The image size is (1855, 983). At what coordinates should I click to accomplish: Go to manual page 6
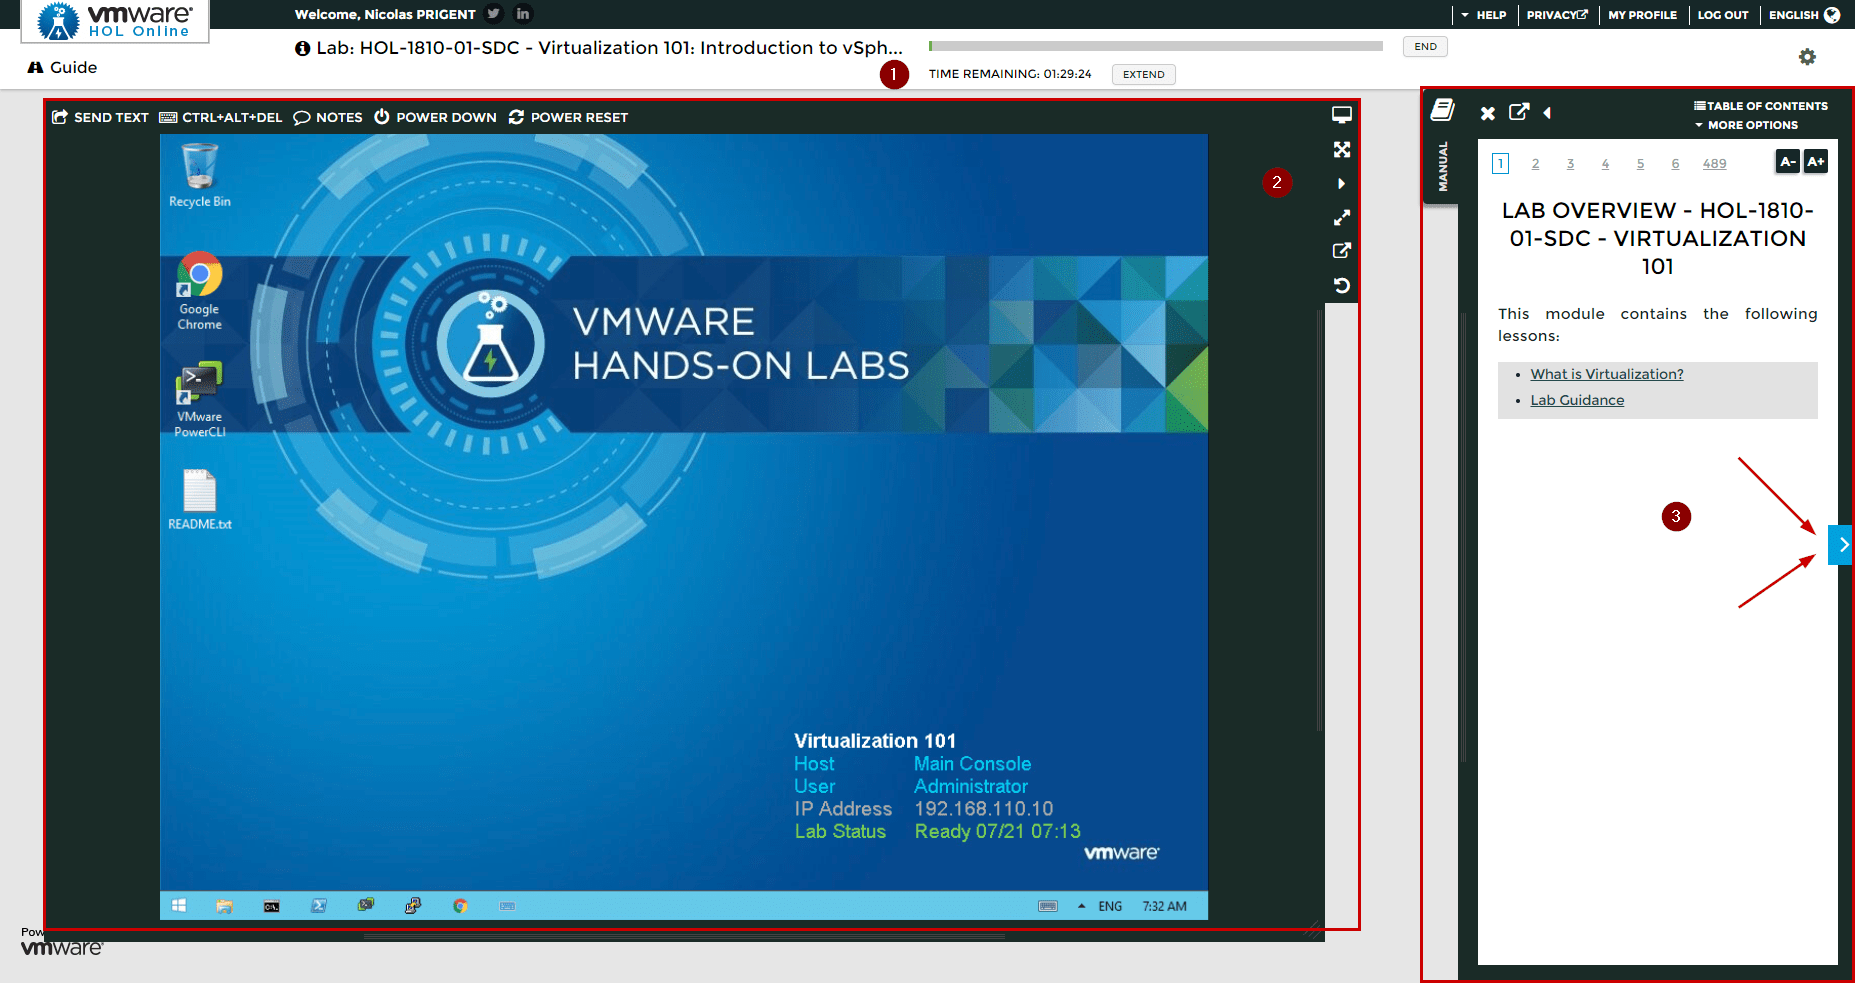(1675, 164)
